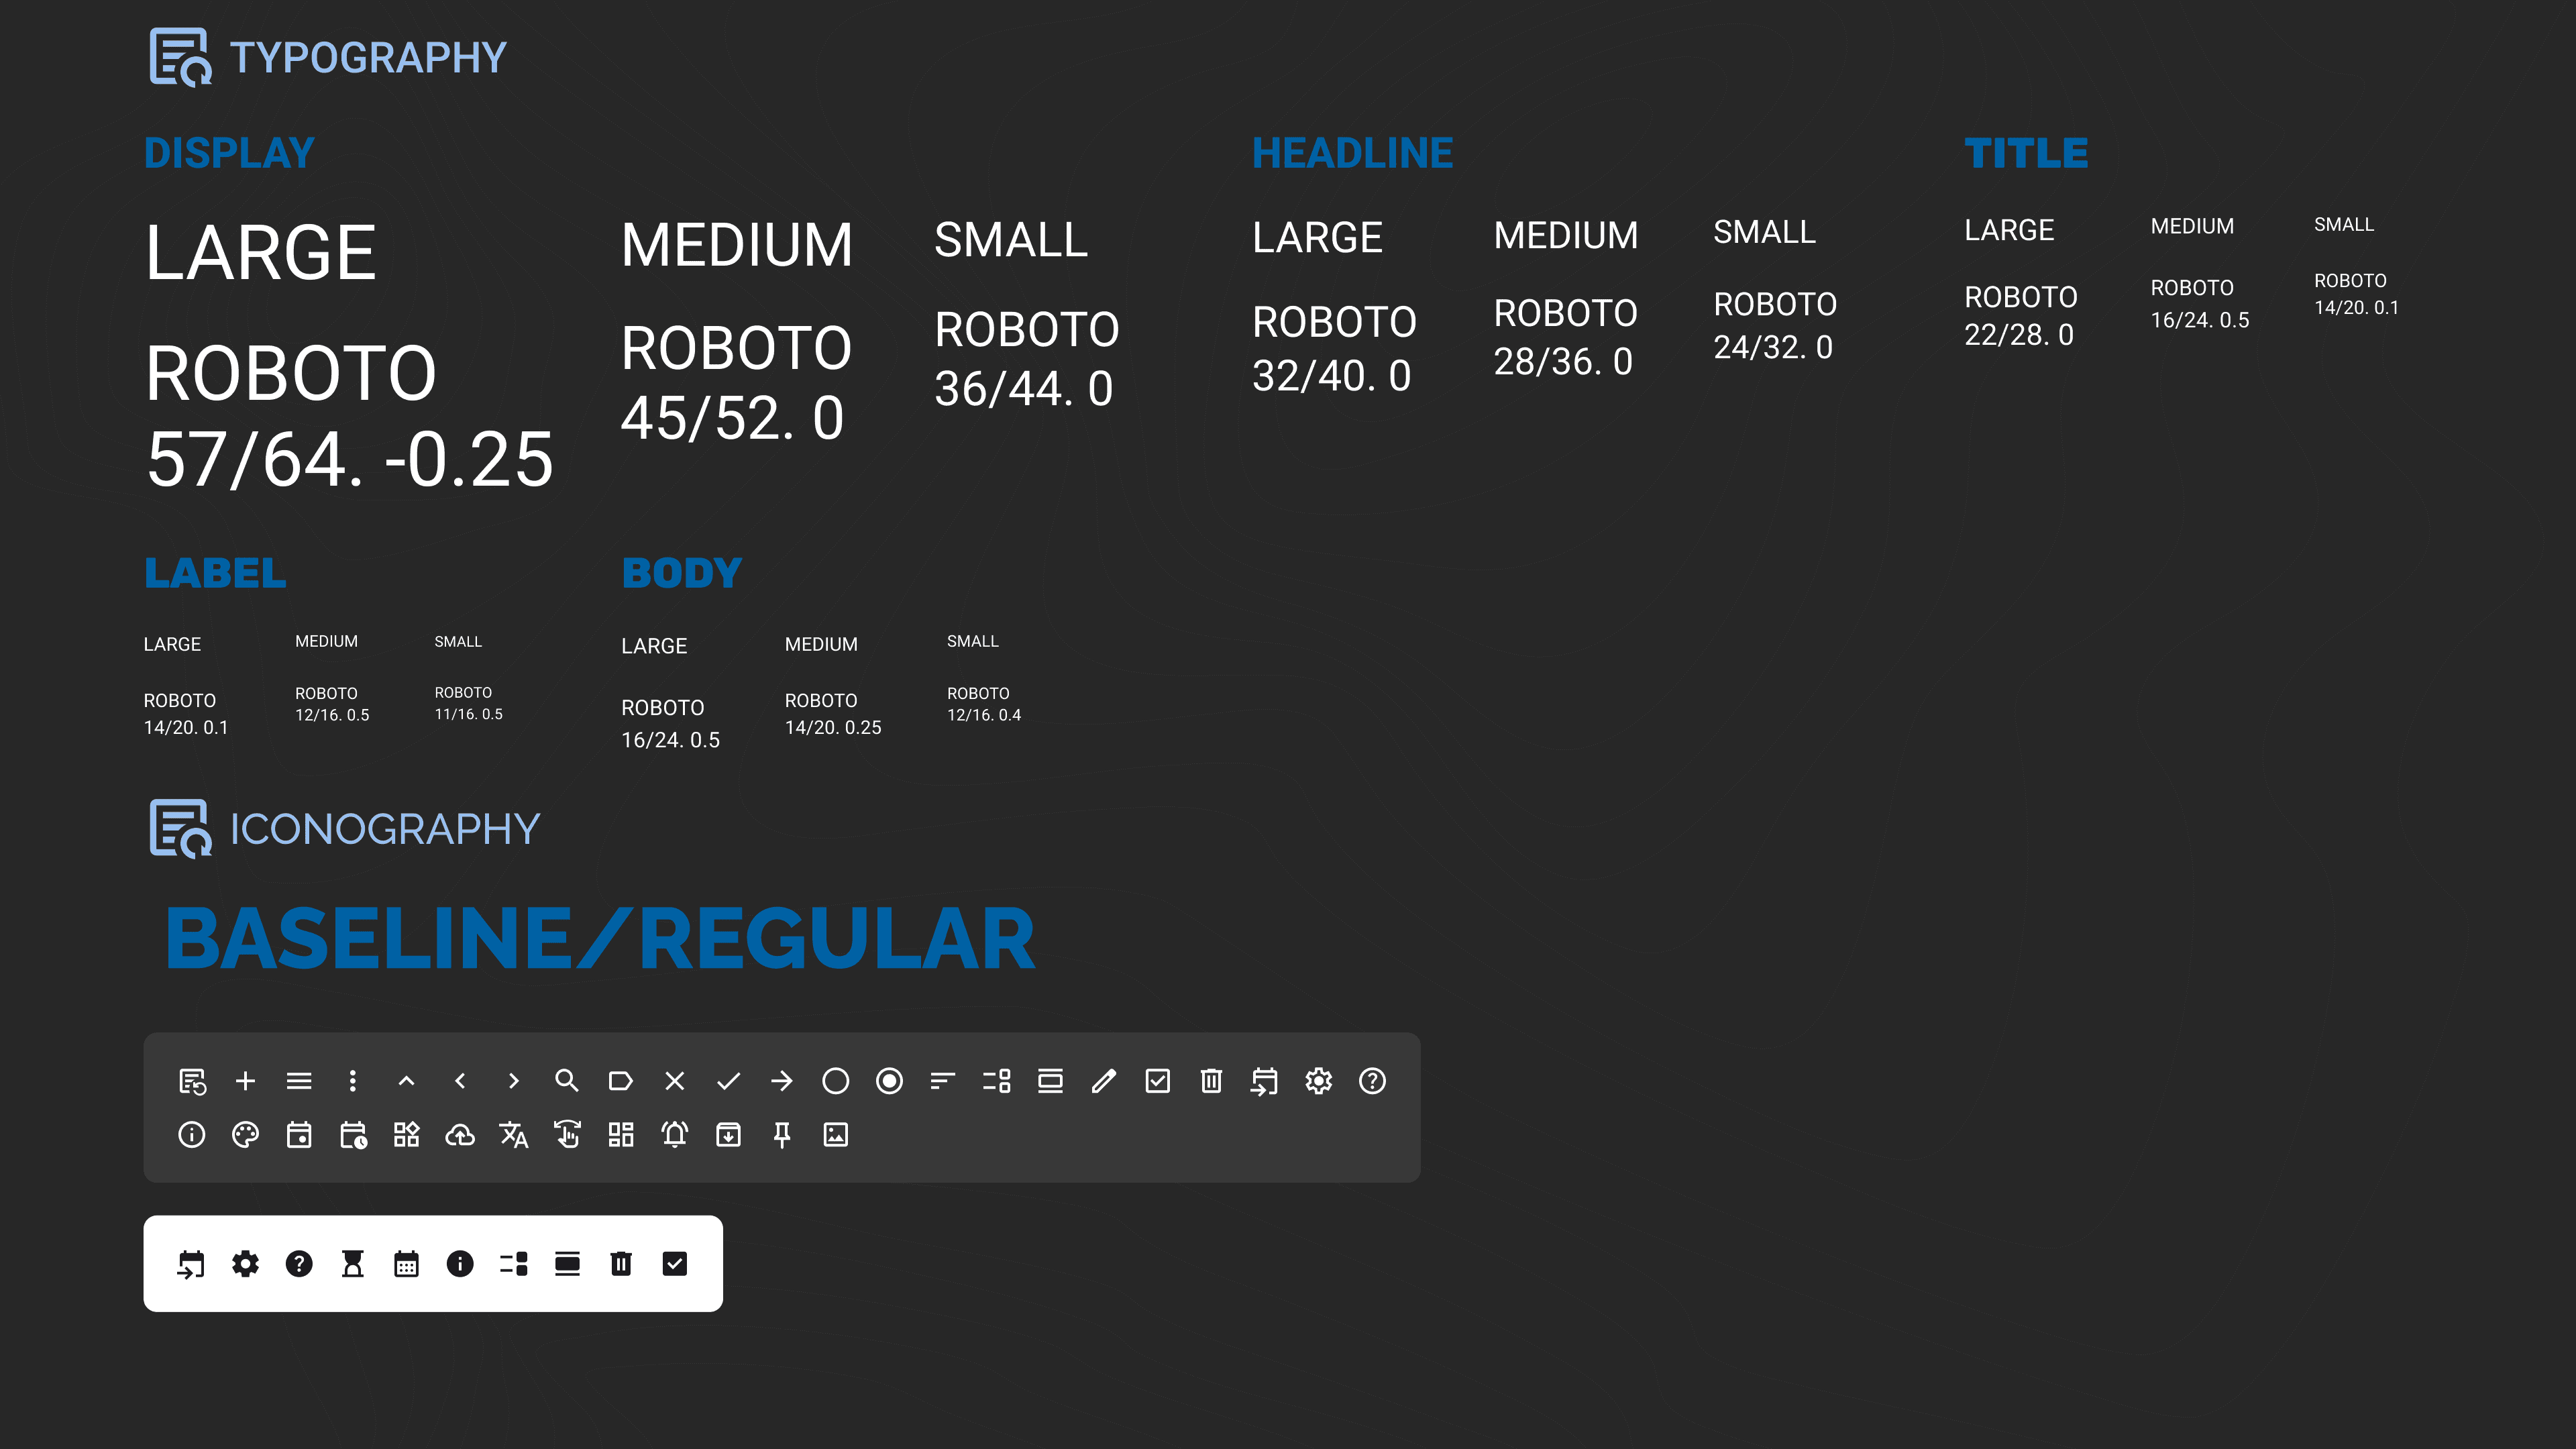Select the empty radio button circle icon
The height and width of the screenshot is (1449, 2576).
click(836, 1081)
